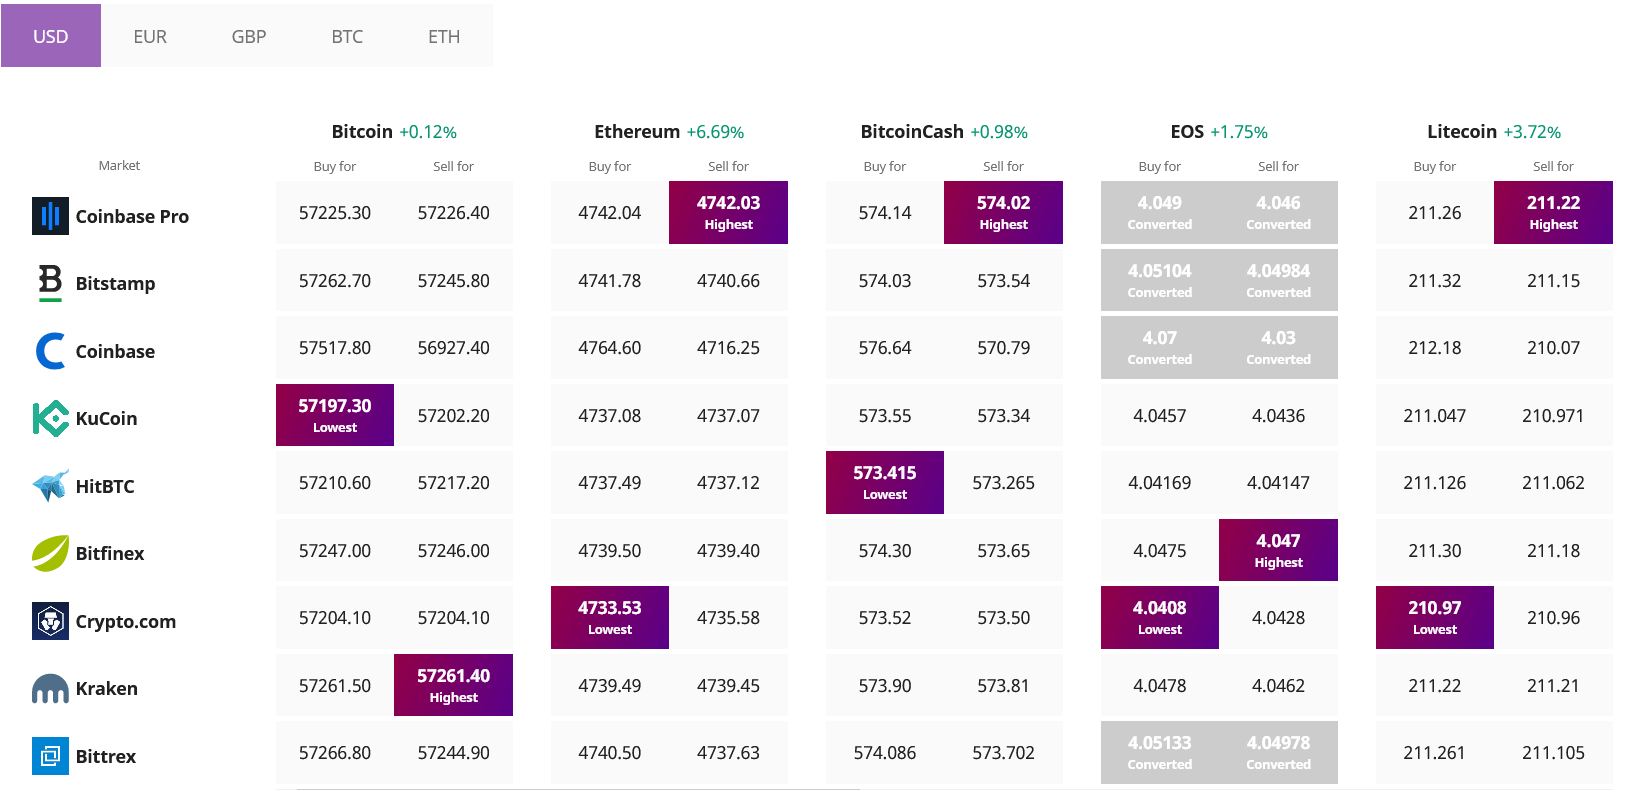This screenshot has height=790, width=1626.
Task: Click the KuCoin logo icon
Action: point(50,418)
